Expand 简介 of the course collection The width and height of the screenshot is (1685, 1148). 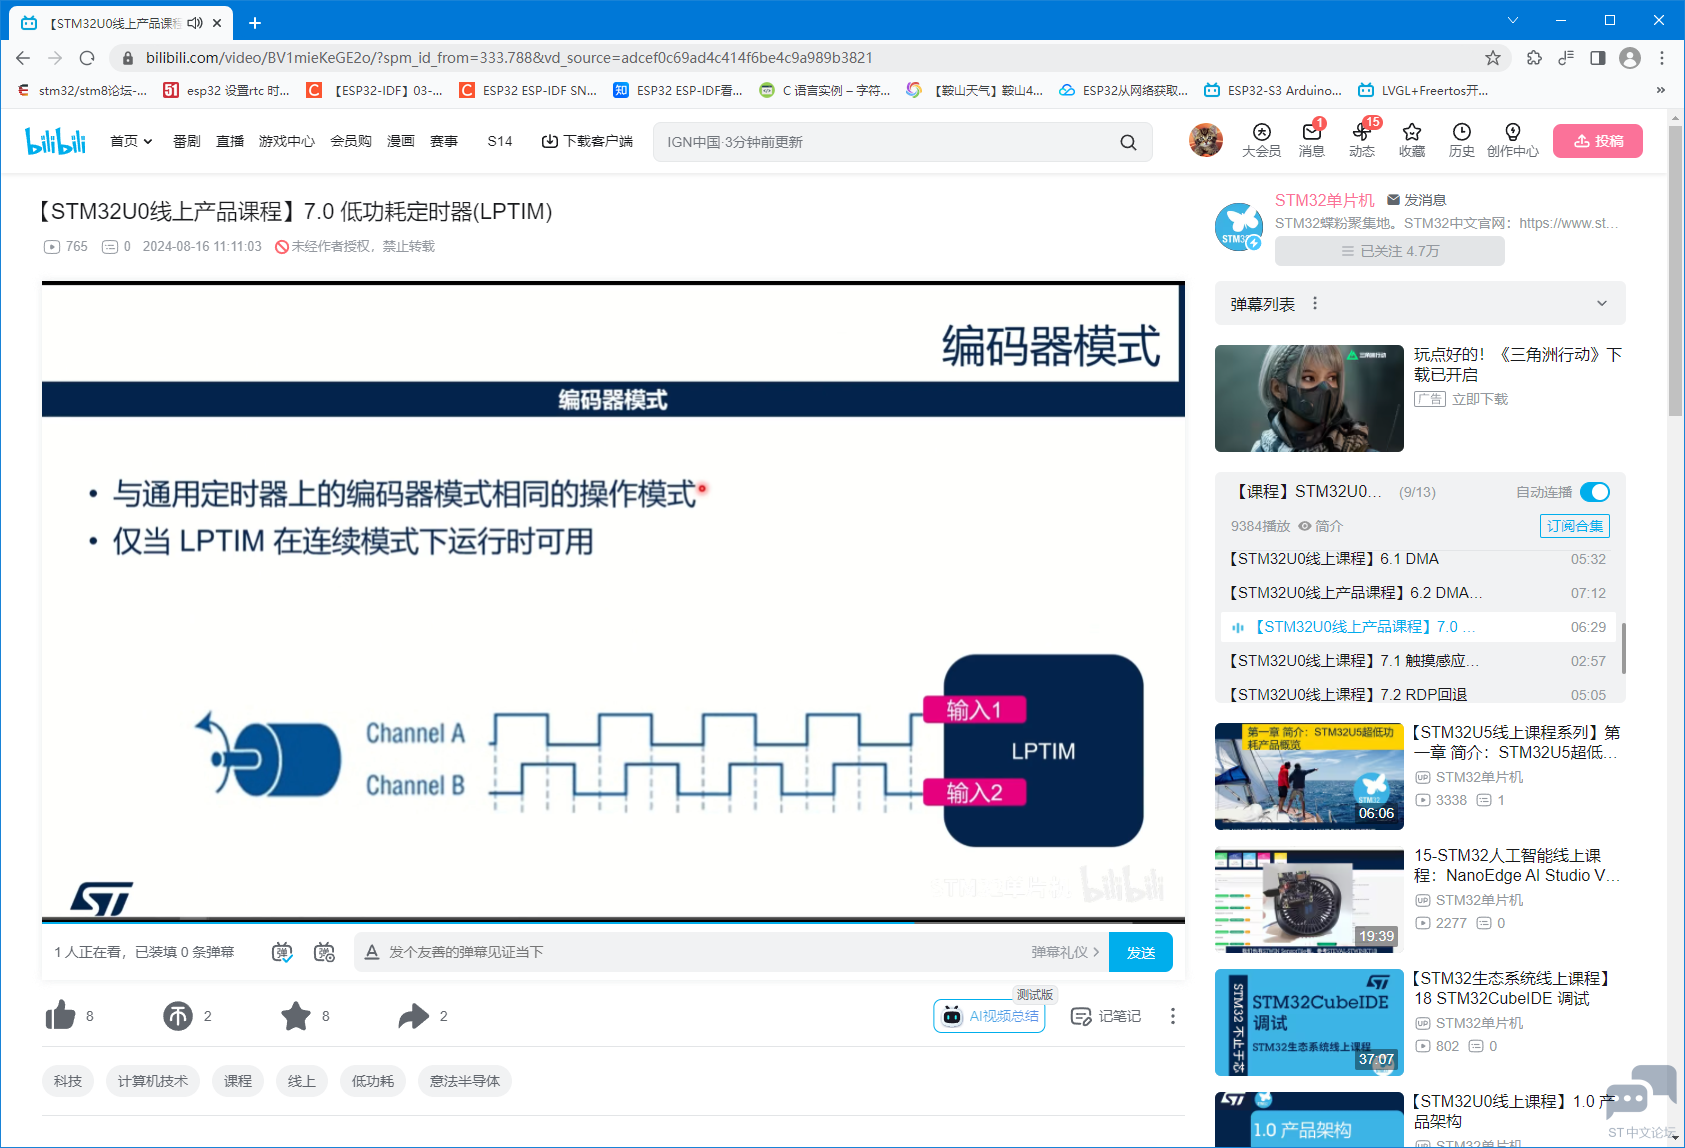1321,526
